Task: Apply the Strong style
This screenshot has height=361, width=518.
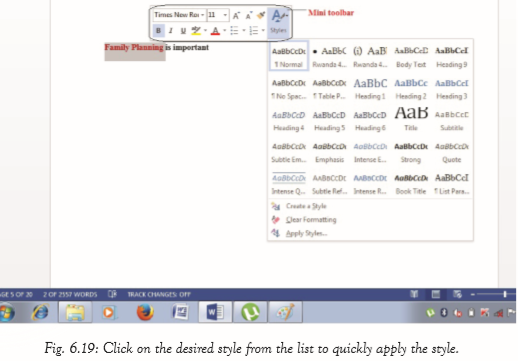Action: pyautogui.click(x=411, y=152)
